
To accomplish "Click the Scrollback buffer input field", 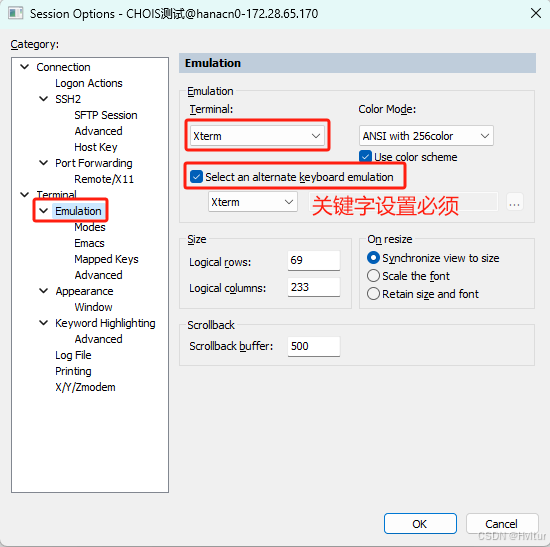I will pyautogui.click(x=314, y=346).
